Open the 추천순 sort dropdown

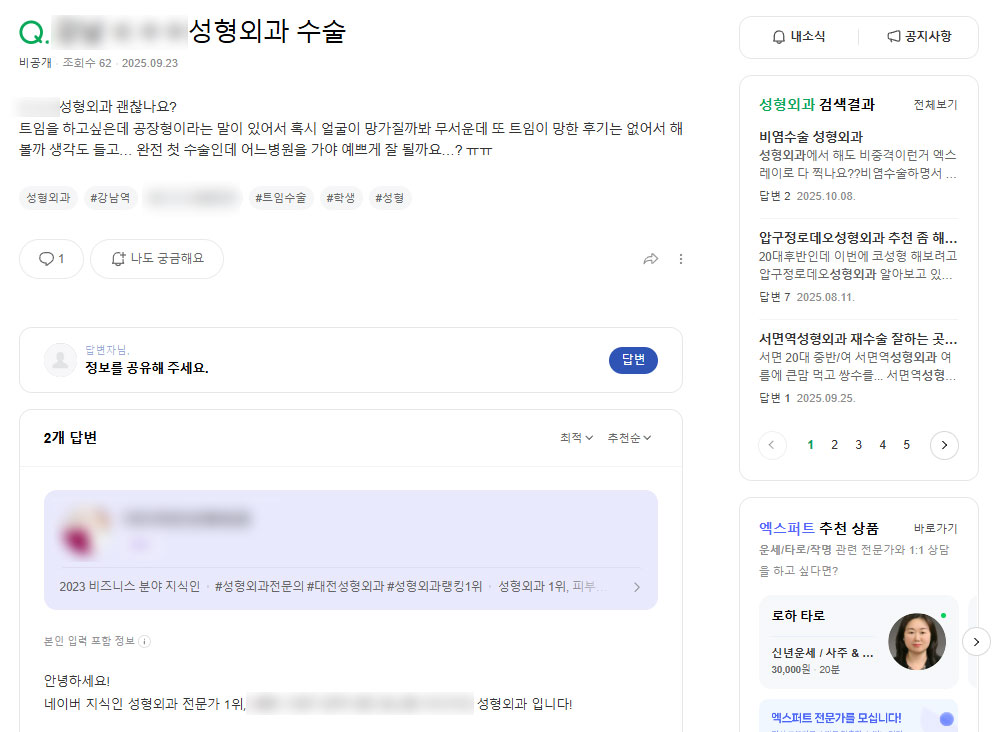[629, 438]
